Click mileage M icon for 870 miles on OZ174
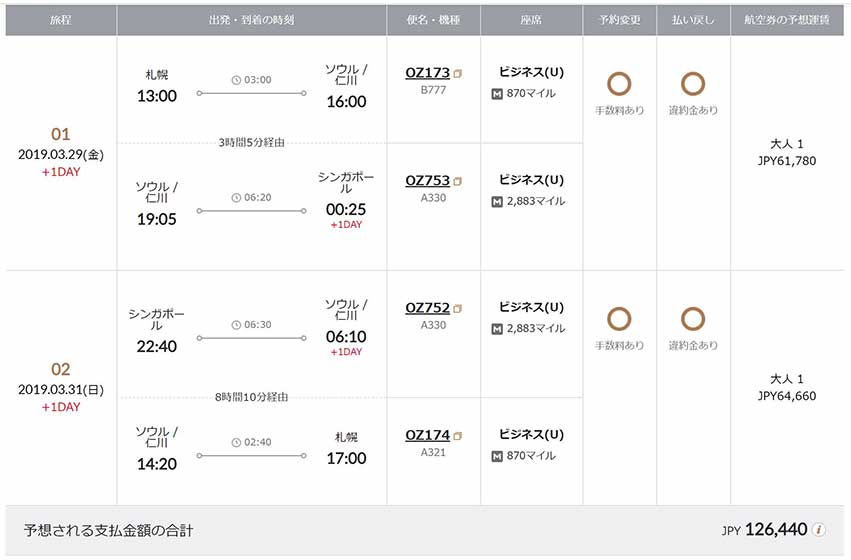Viewport: 851px width, 560px height. [497, 456]
